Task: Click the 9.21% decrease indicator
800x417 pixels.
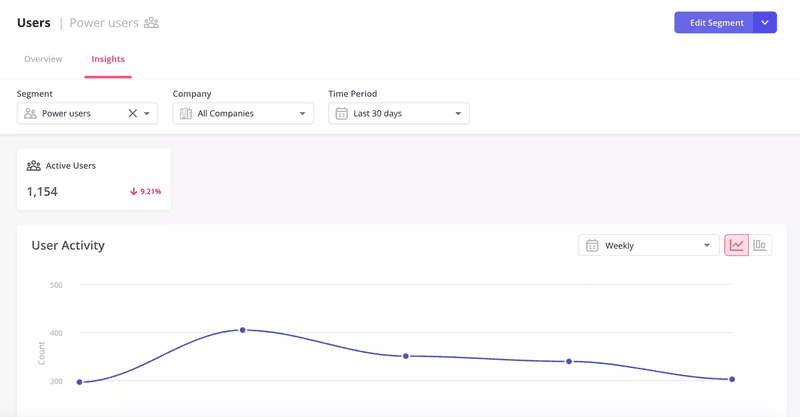Action: (145, 191)
